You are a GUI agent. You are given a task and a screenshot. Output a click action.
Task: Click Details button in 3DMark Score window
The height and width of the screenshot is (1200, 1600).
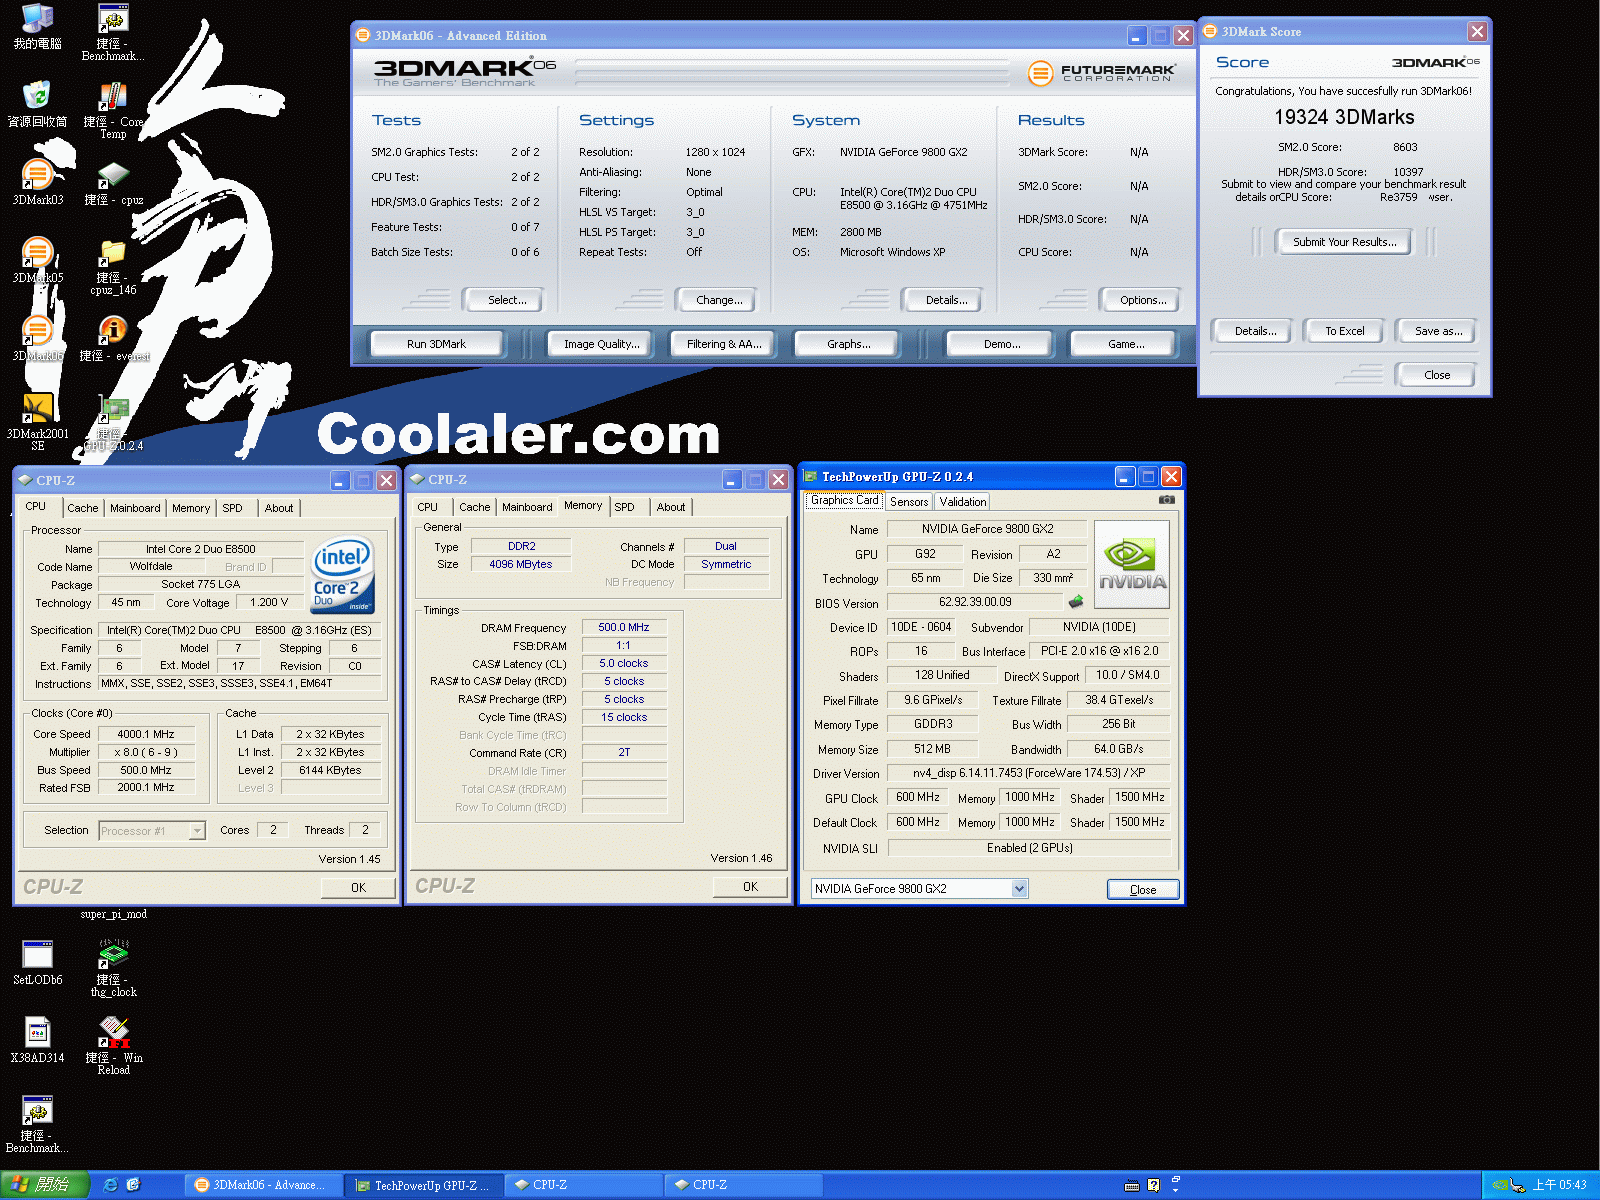1255,331
